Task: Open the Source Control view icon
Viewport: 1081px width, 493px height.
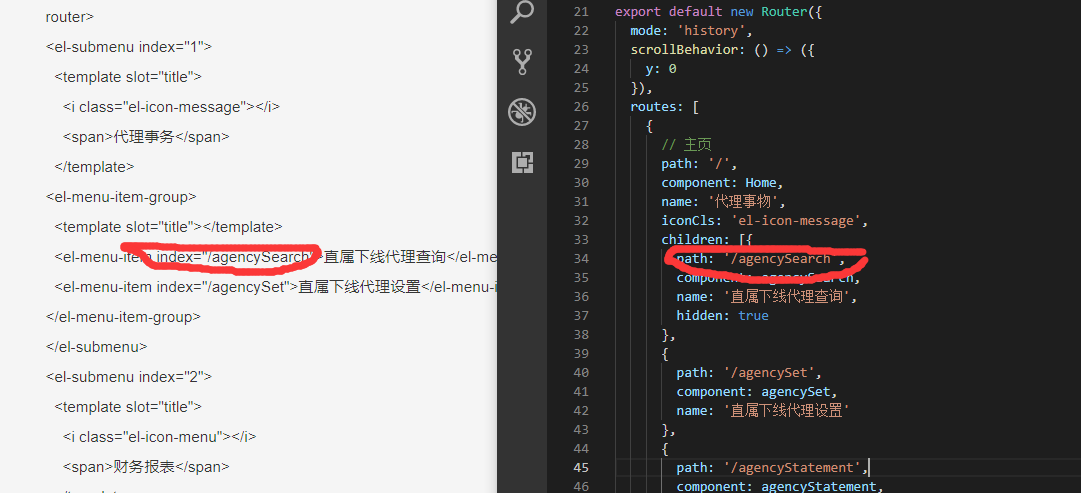Action: 523,62
